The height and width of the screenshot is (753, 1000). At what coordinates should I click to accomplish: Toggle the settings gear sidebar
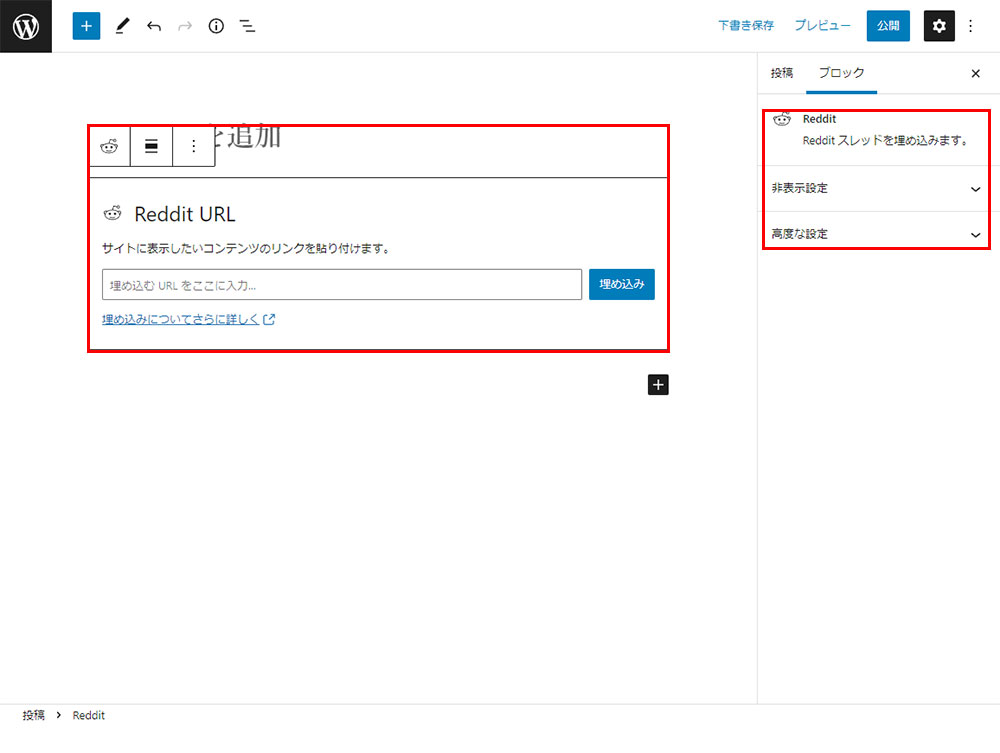(938, 26)
